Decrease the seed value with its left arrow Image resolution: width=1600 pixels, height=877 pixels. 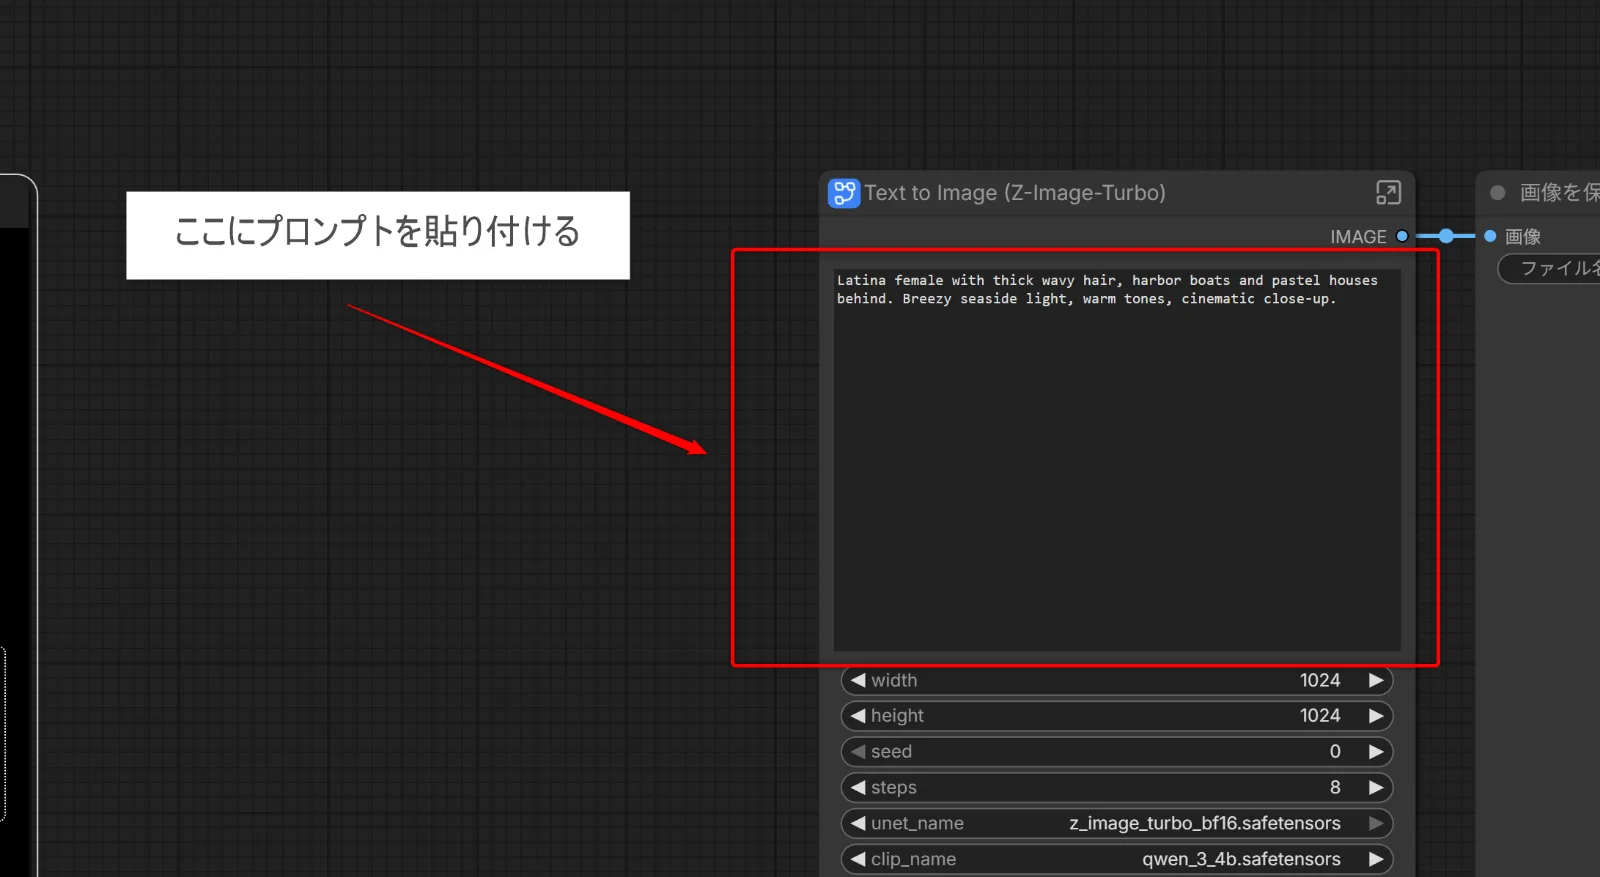click(858, 752)
